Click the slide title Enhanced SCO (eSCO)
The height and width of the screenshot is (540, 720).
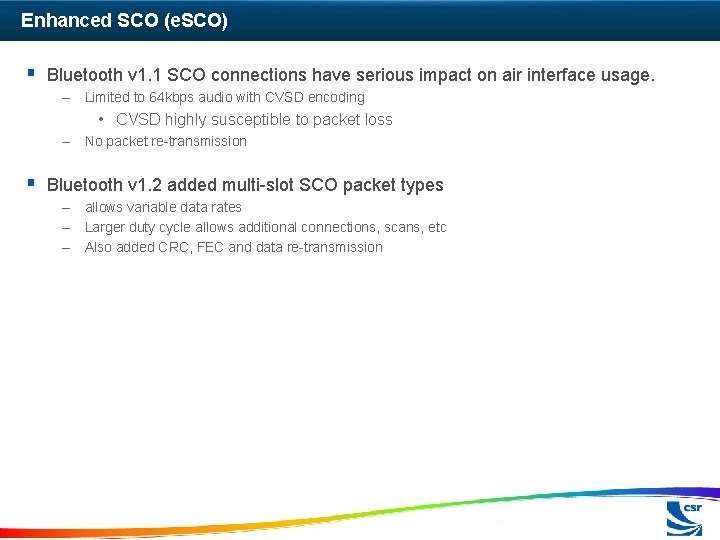click(x=124, y=21)
